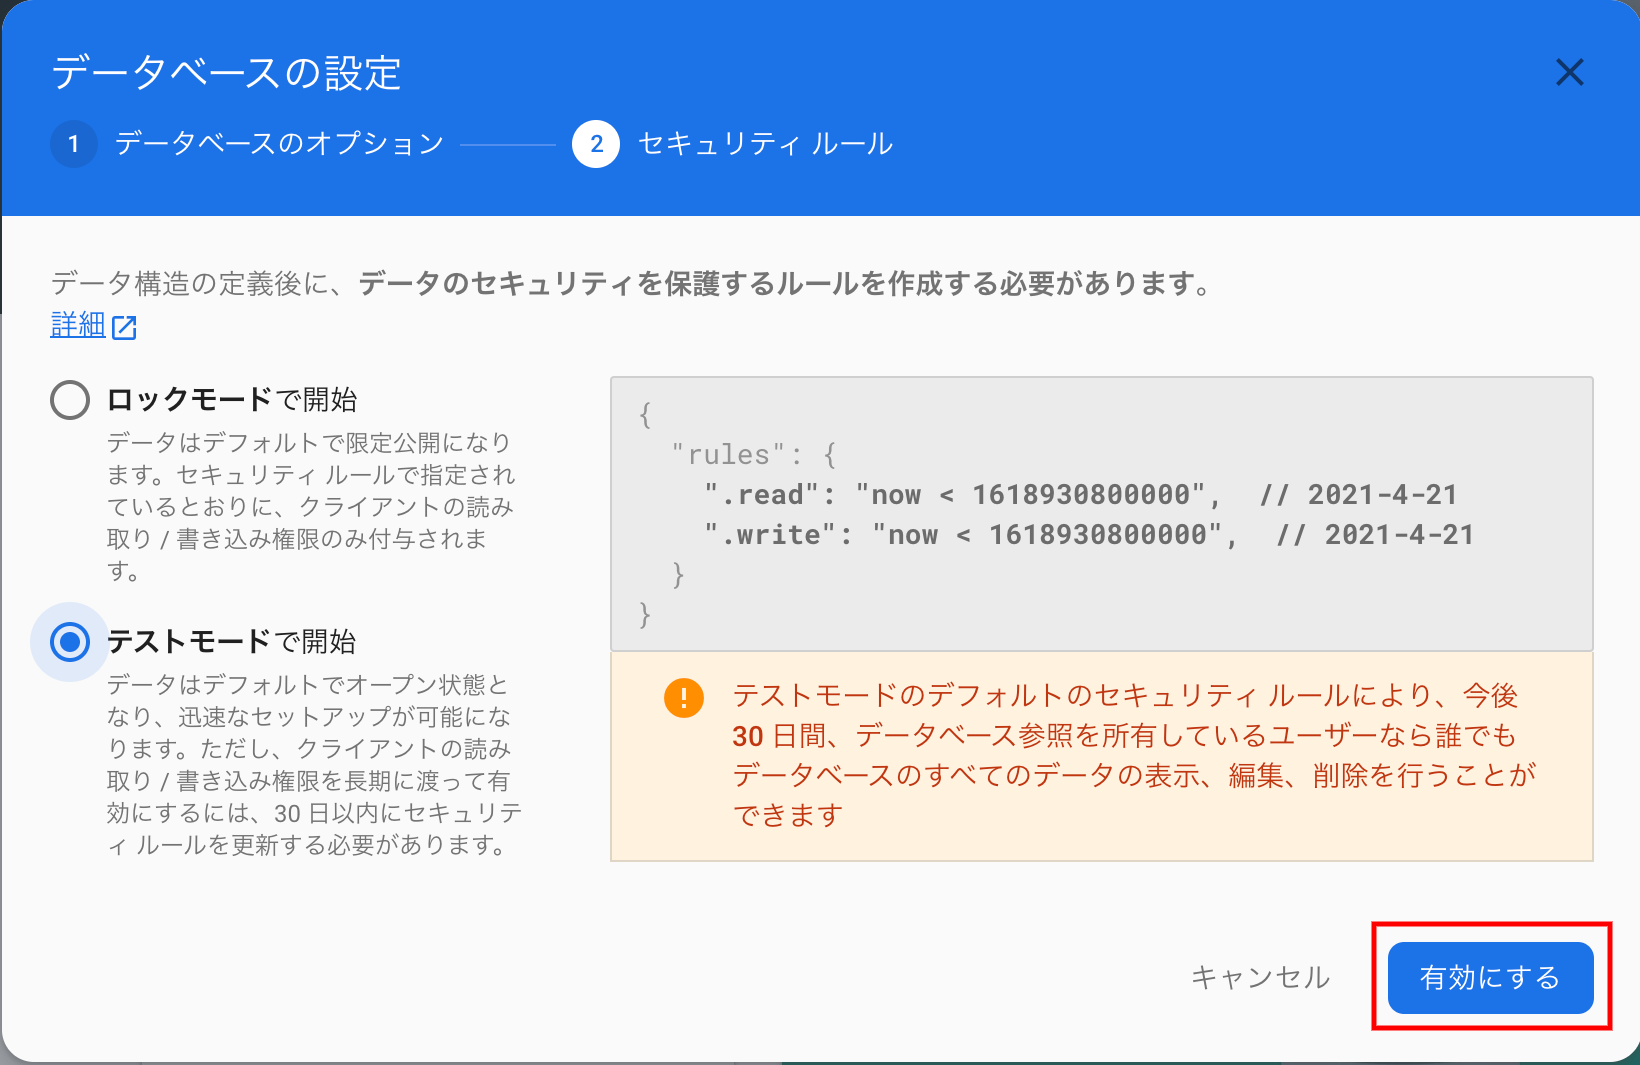Click the ".write" rule line in the code
Viewport: 1640px width, 1065px height.
[1088, 534]
